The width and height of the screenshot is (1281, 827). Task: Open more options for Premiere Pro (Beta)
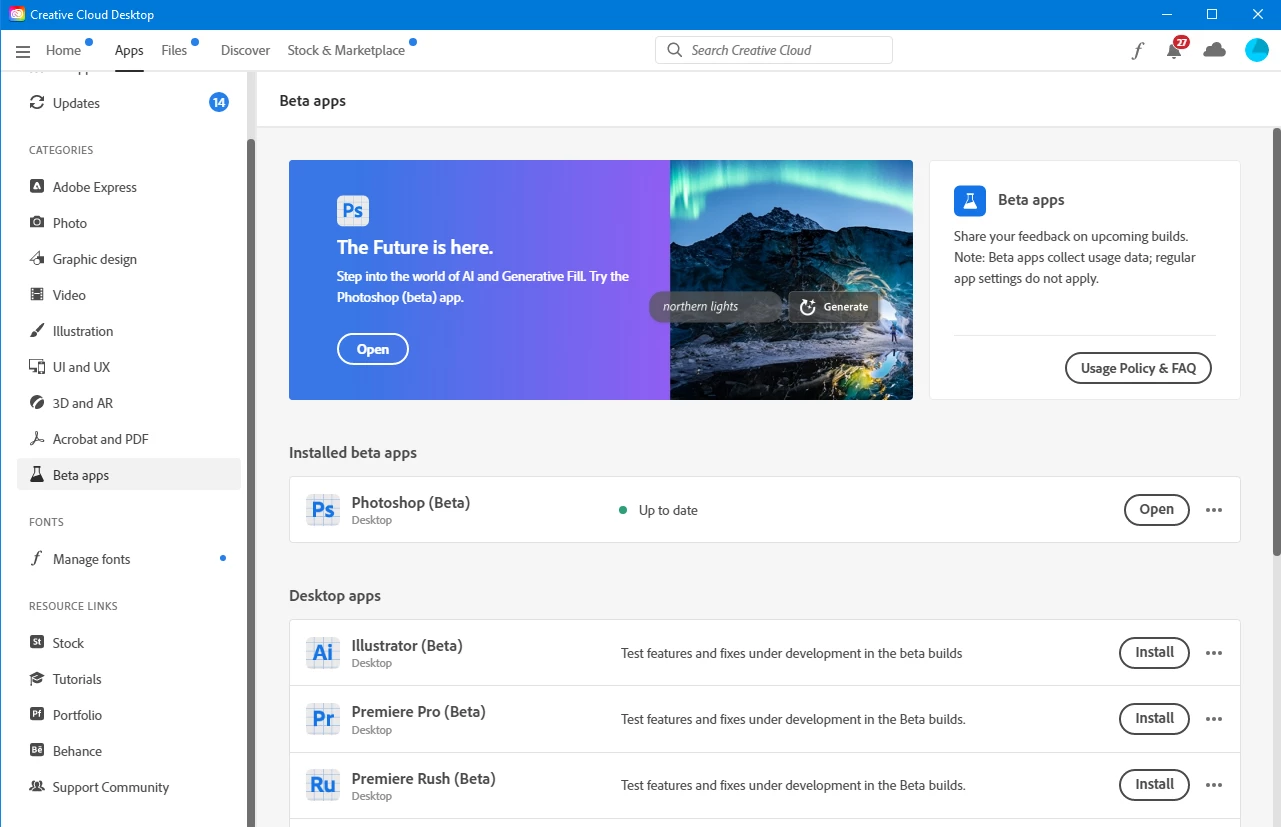pos(1214,719)
